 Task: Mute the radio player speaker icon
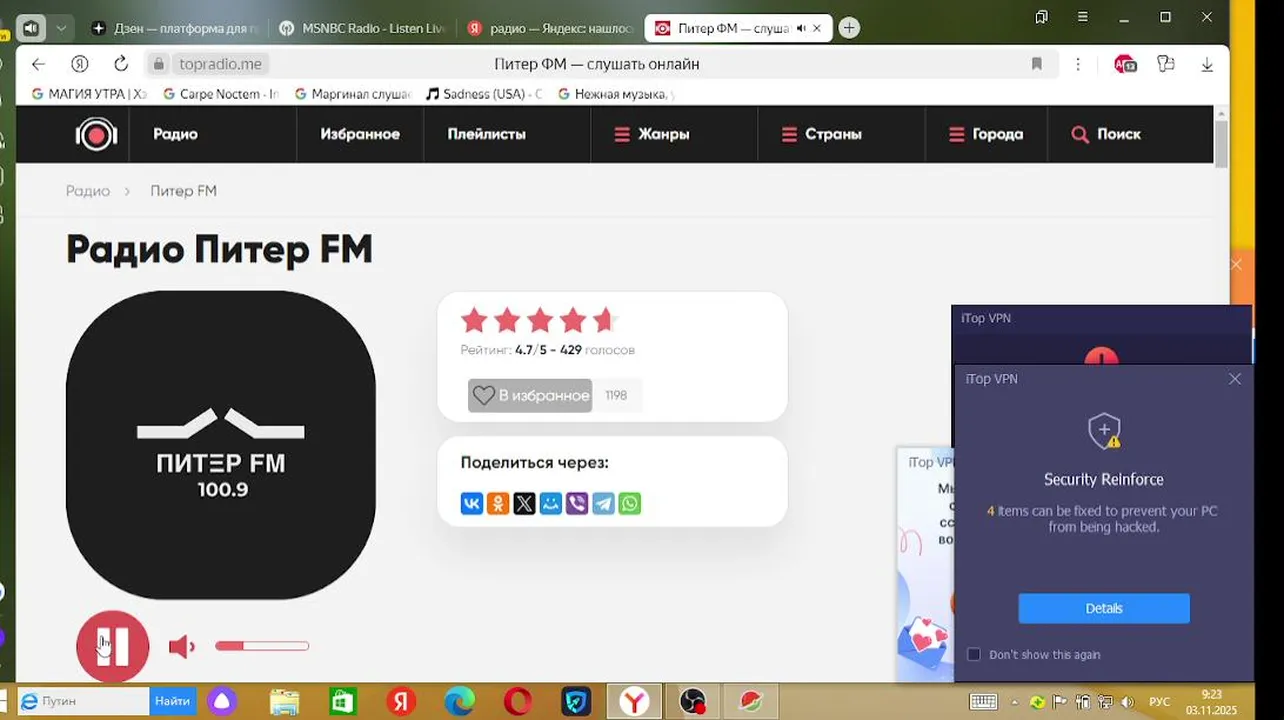181,647
